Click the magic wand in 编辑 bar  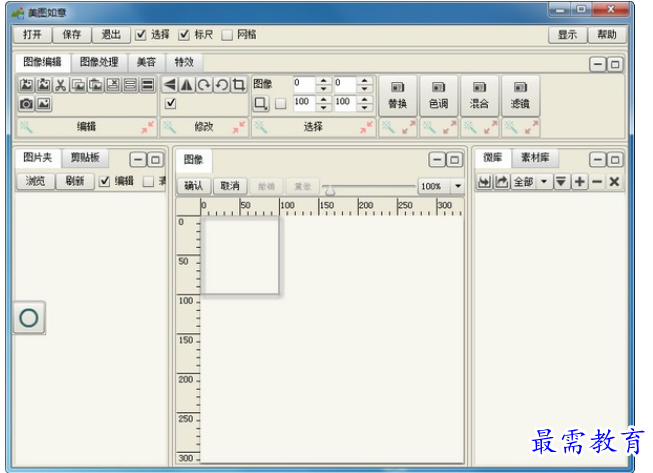pyautogui.click(x=26, y=127)
